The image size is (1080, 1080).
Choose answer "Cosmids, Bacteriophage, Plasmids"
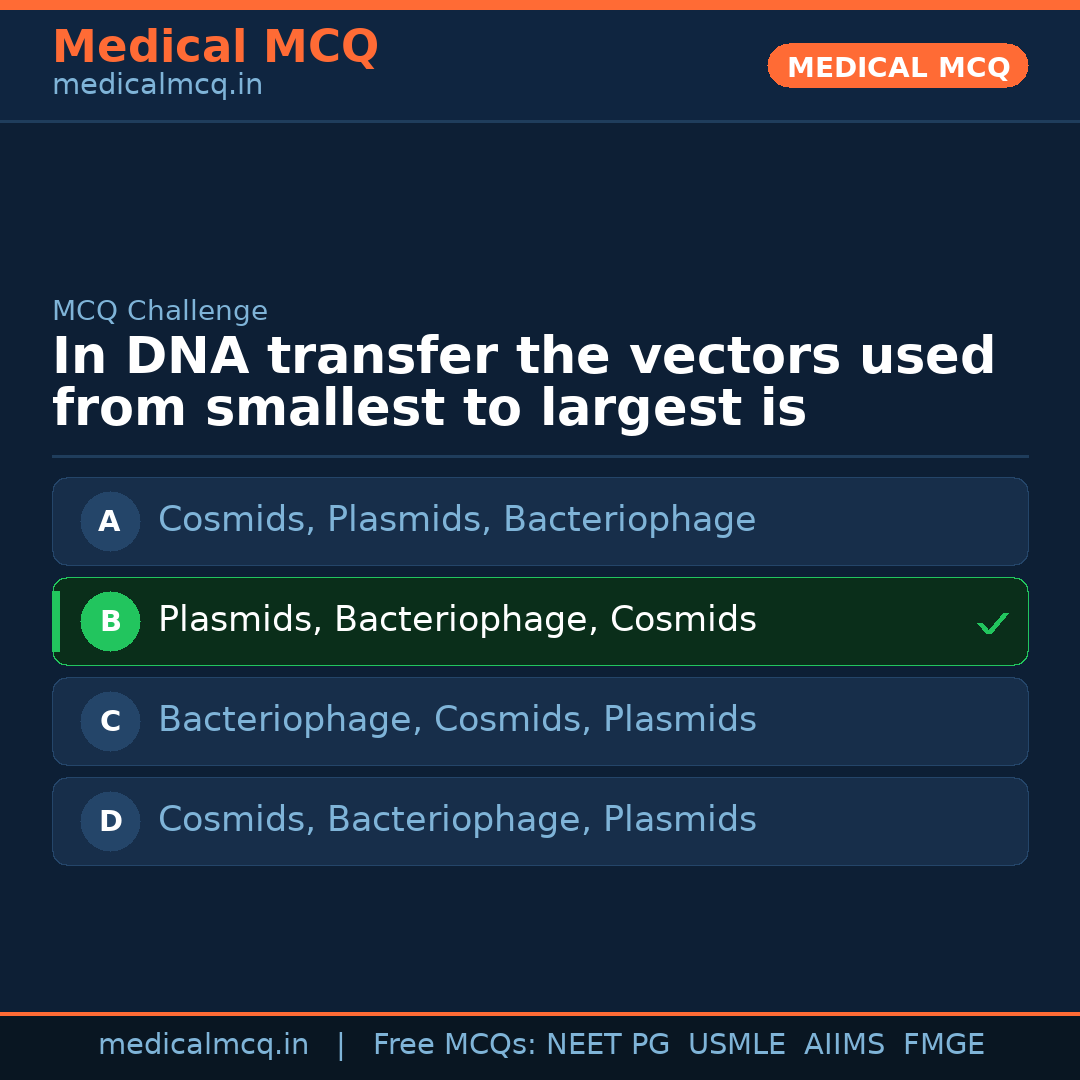[x=456, y=820]
